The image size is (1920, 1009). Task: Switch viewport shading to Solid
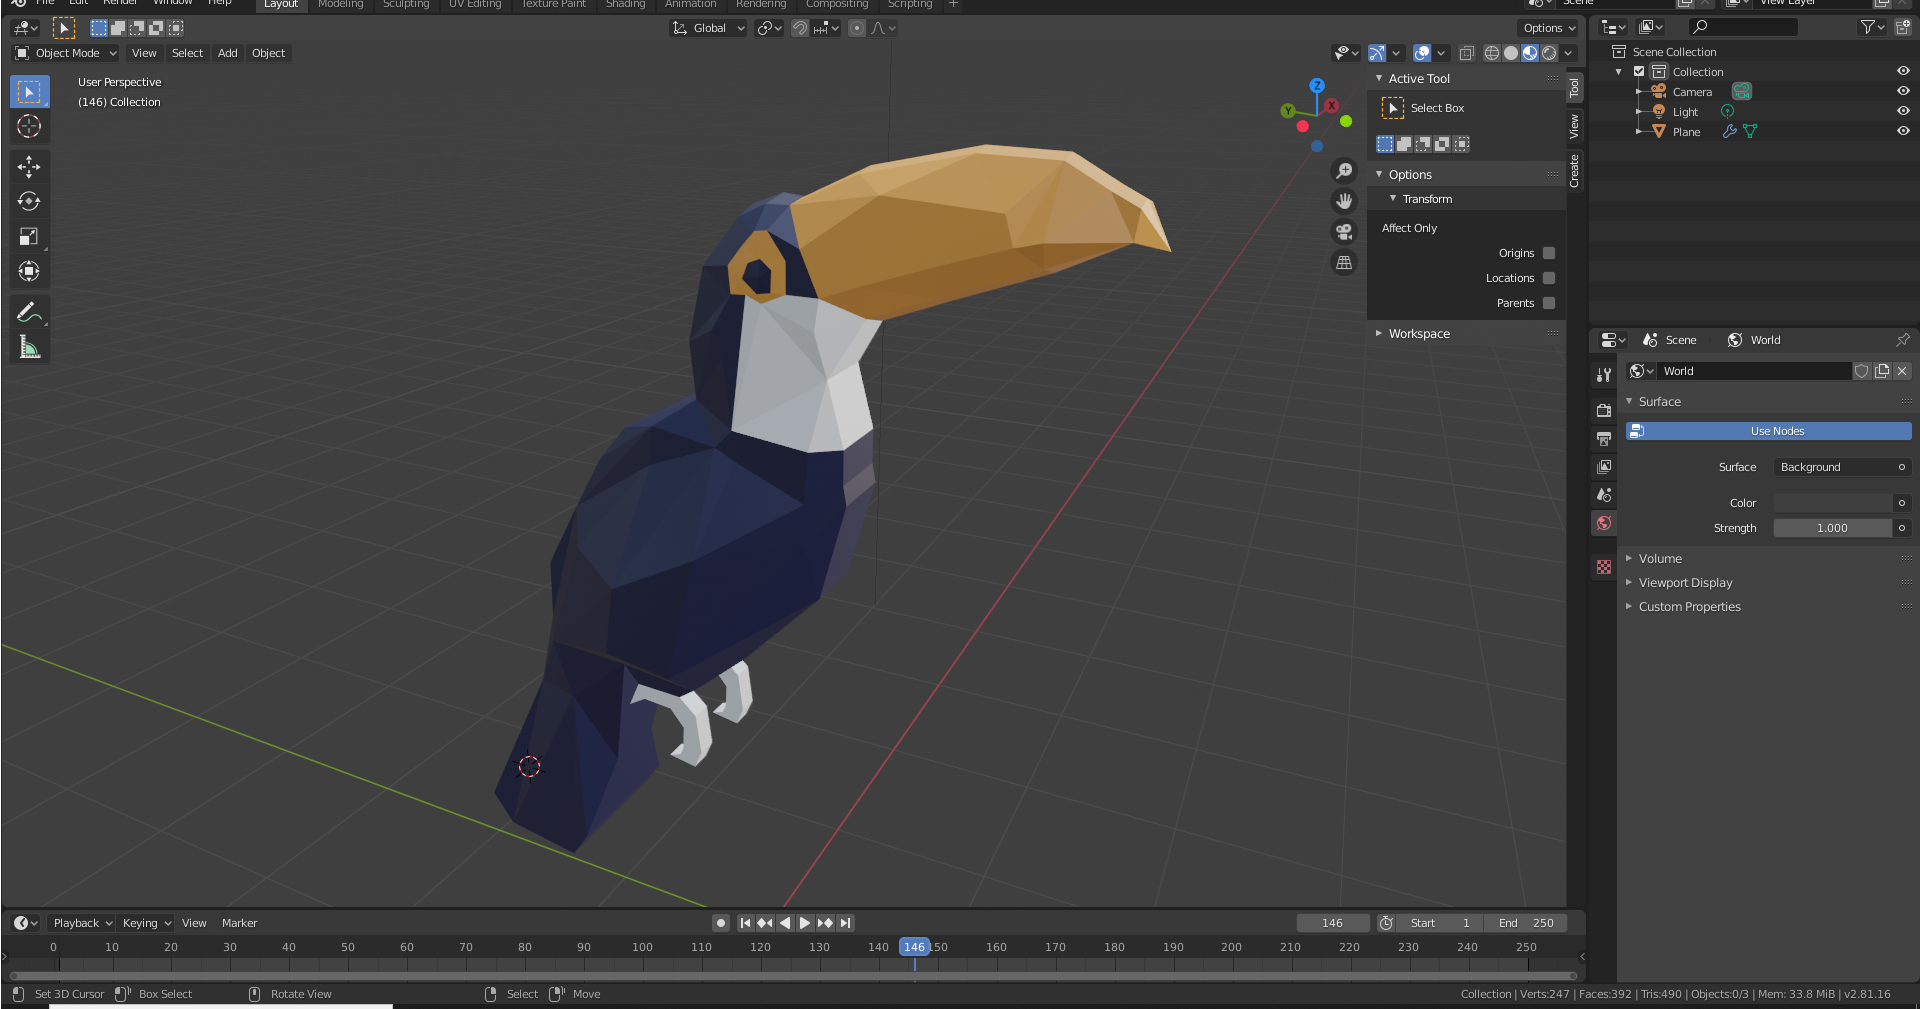coord(1511,53)
